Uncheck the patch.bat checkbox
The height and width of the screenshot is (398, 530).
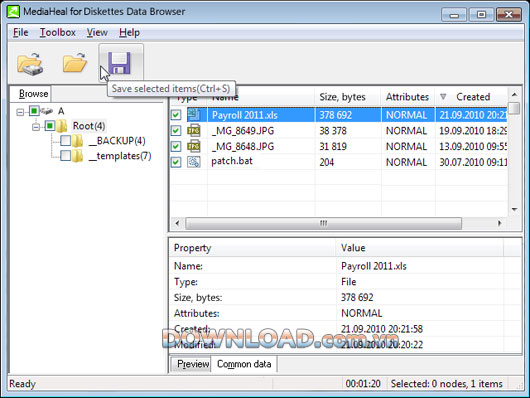pos(176,162)
